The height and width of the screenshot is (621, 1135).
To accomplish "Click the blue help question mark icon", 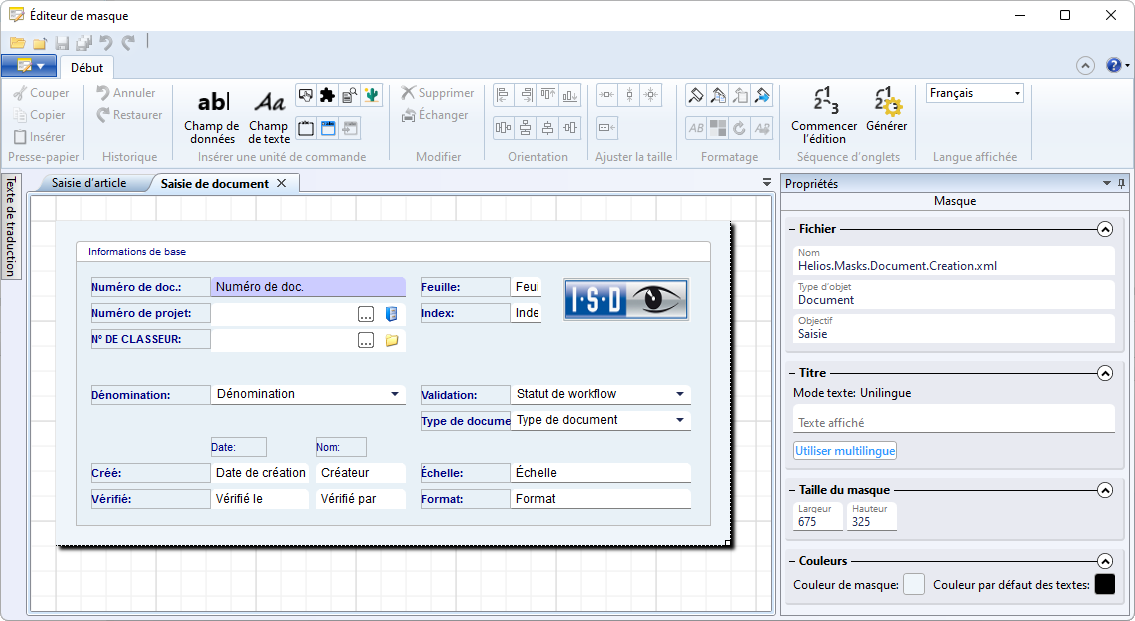I will (x=1114, y=65).
